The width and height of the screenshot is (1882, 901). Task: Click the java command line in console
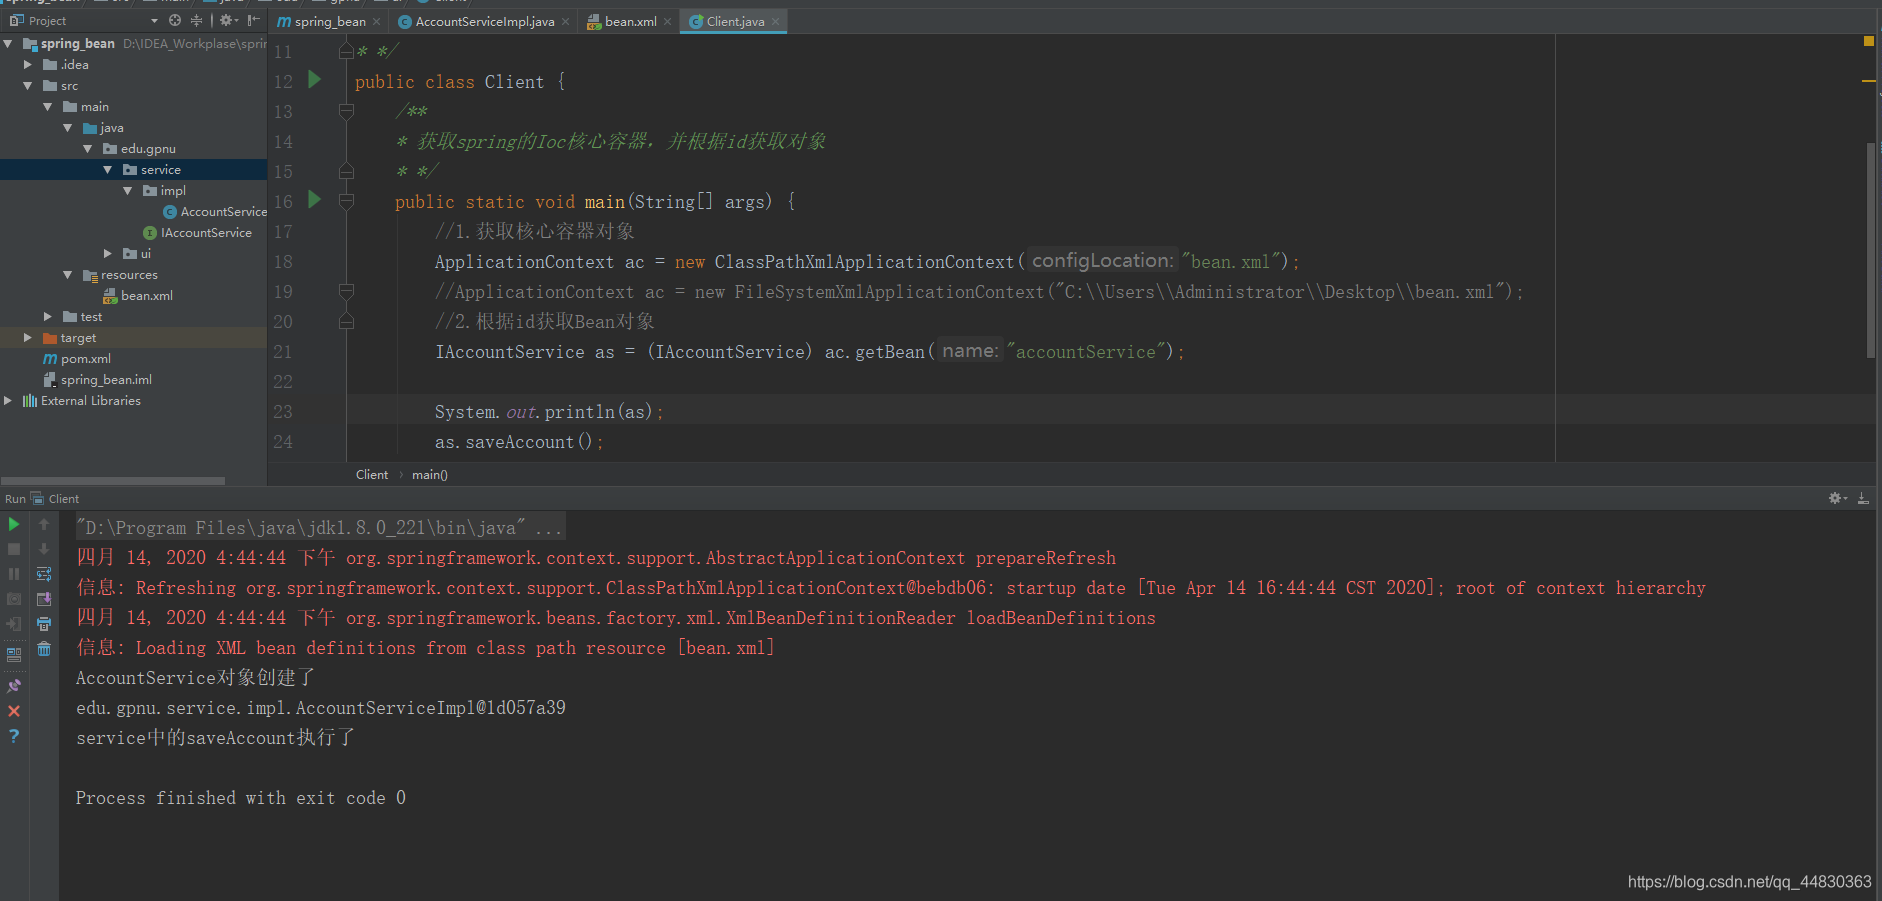[x=319, y=527]
